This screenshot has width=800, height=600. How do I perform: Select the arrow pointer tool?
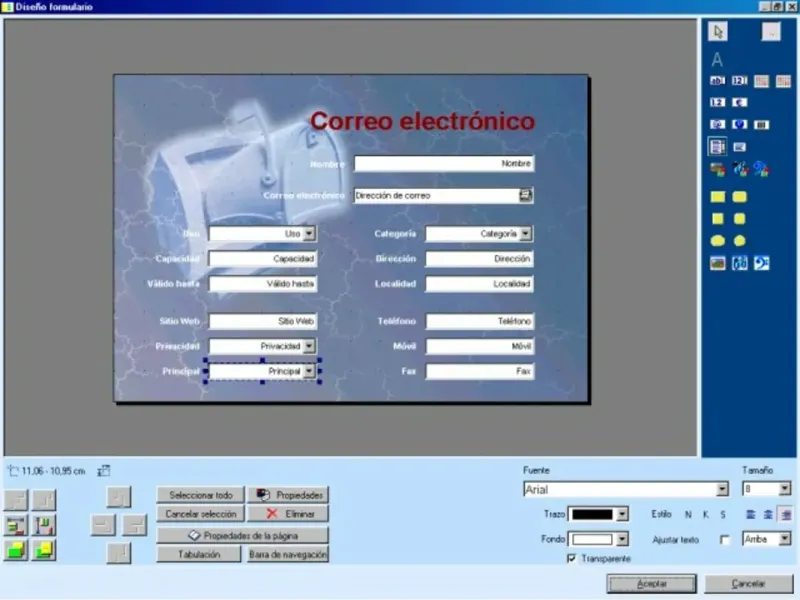(718, 32)
